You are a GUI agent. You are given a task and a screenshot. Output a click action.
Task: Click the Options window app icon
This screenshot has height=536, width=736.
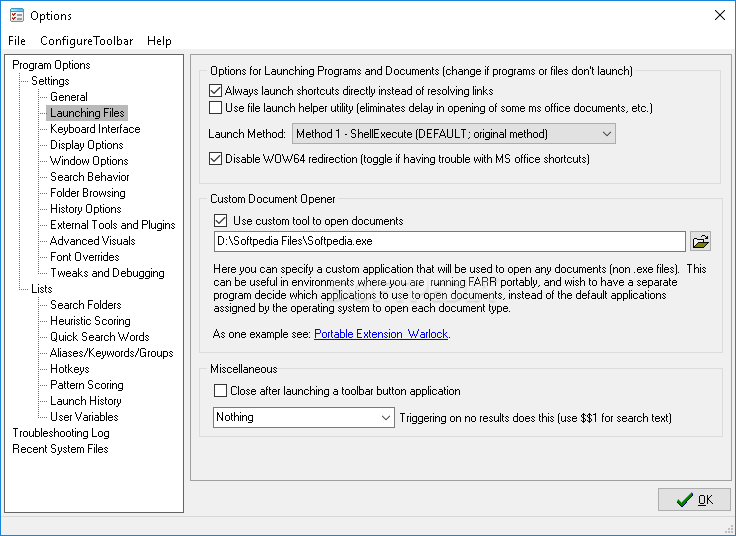(17, 15)
